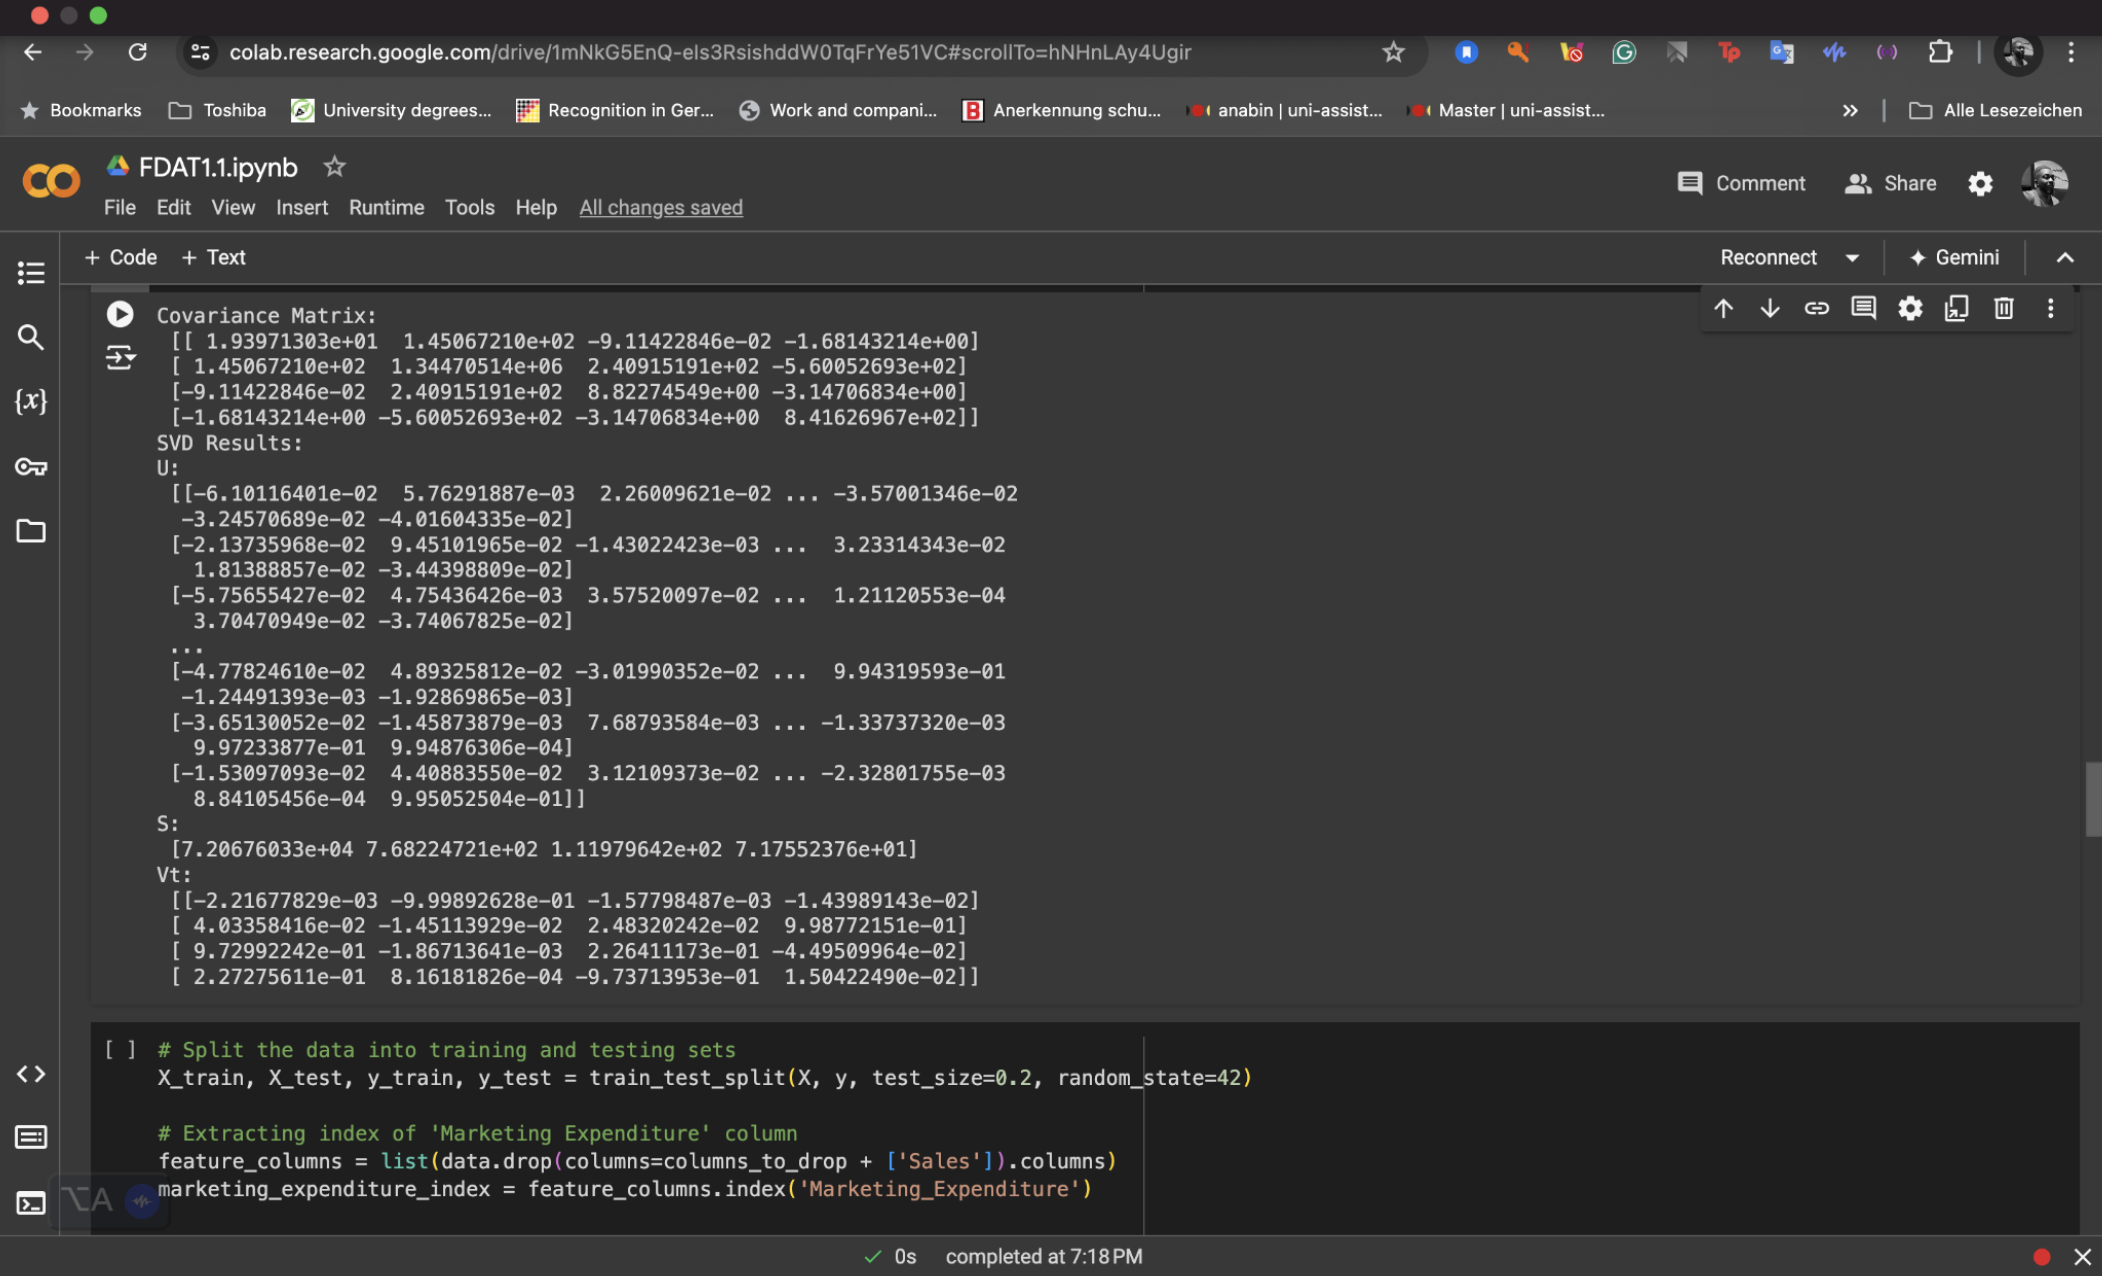This screenshot has width=2102, height=1276.
Task: Open the table of contents sidebar
Action: pos(31,272)
